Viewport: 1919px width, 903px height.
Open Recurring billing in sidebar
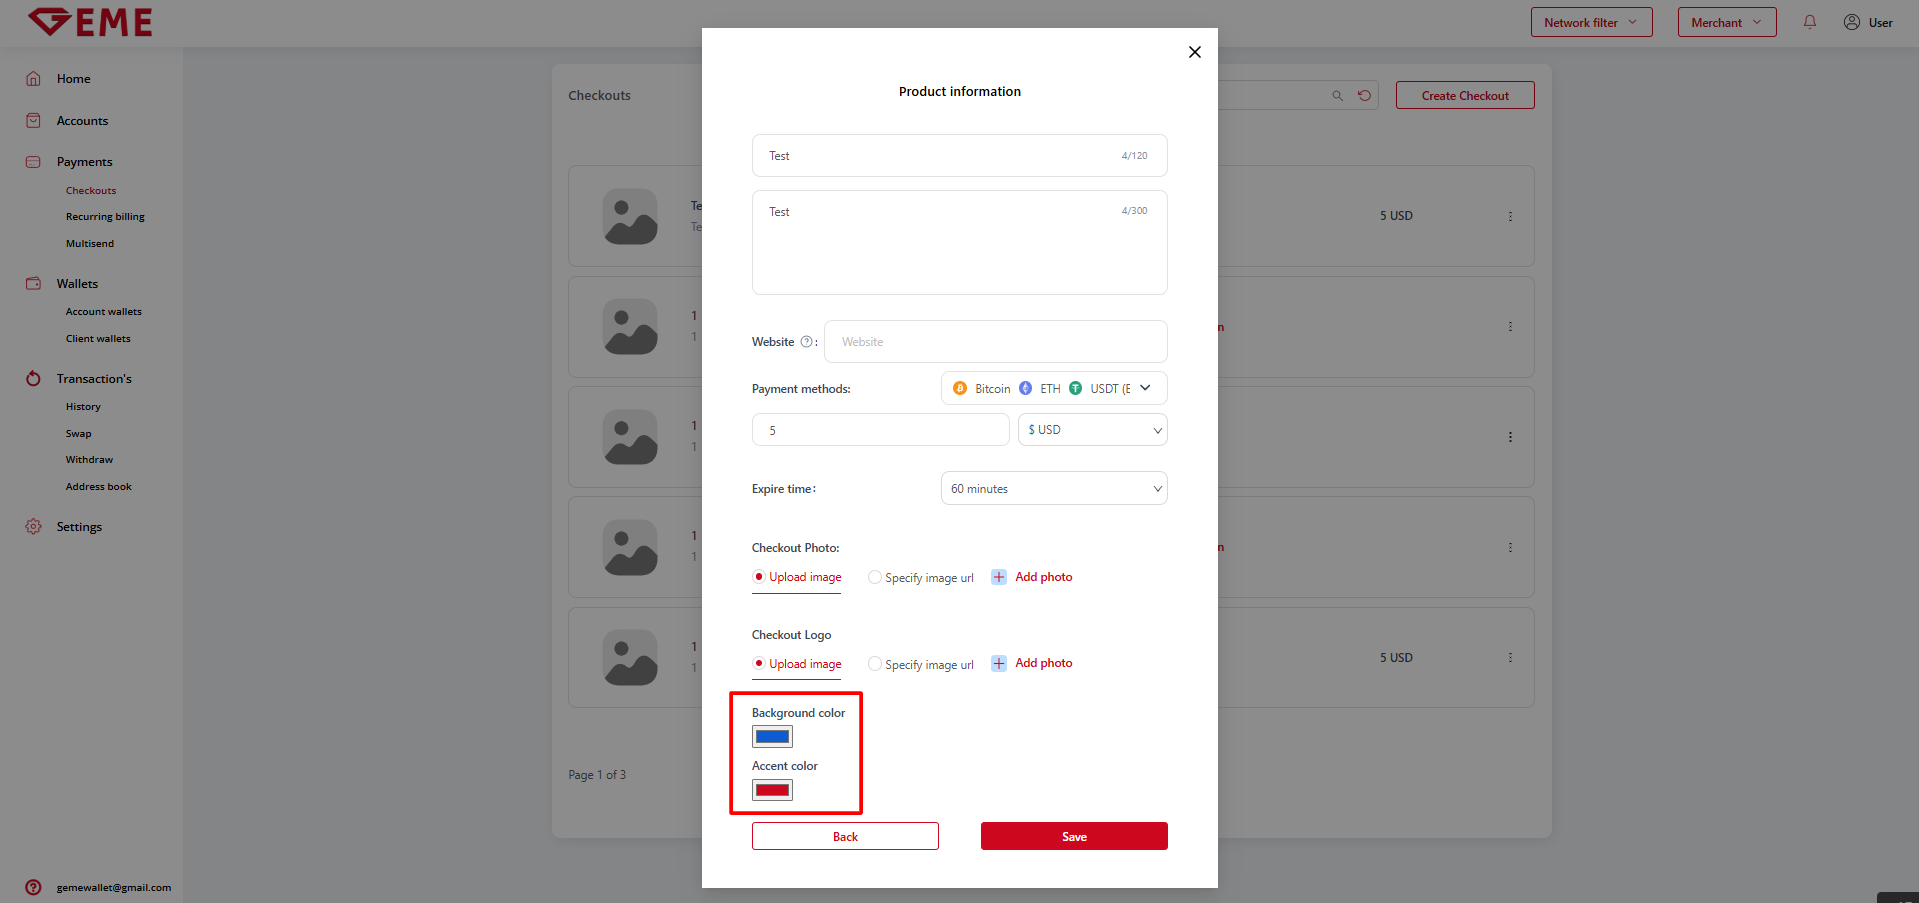point(105,217)
